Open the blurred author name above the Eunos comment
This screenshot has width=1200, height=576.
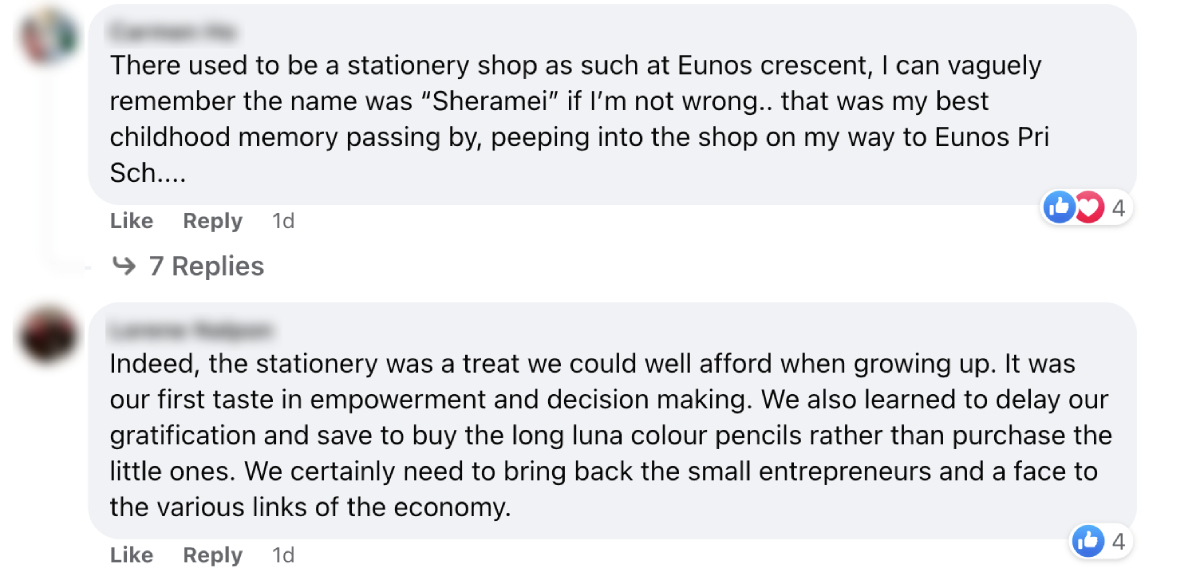173,33
